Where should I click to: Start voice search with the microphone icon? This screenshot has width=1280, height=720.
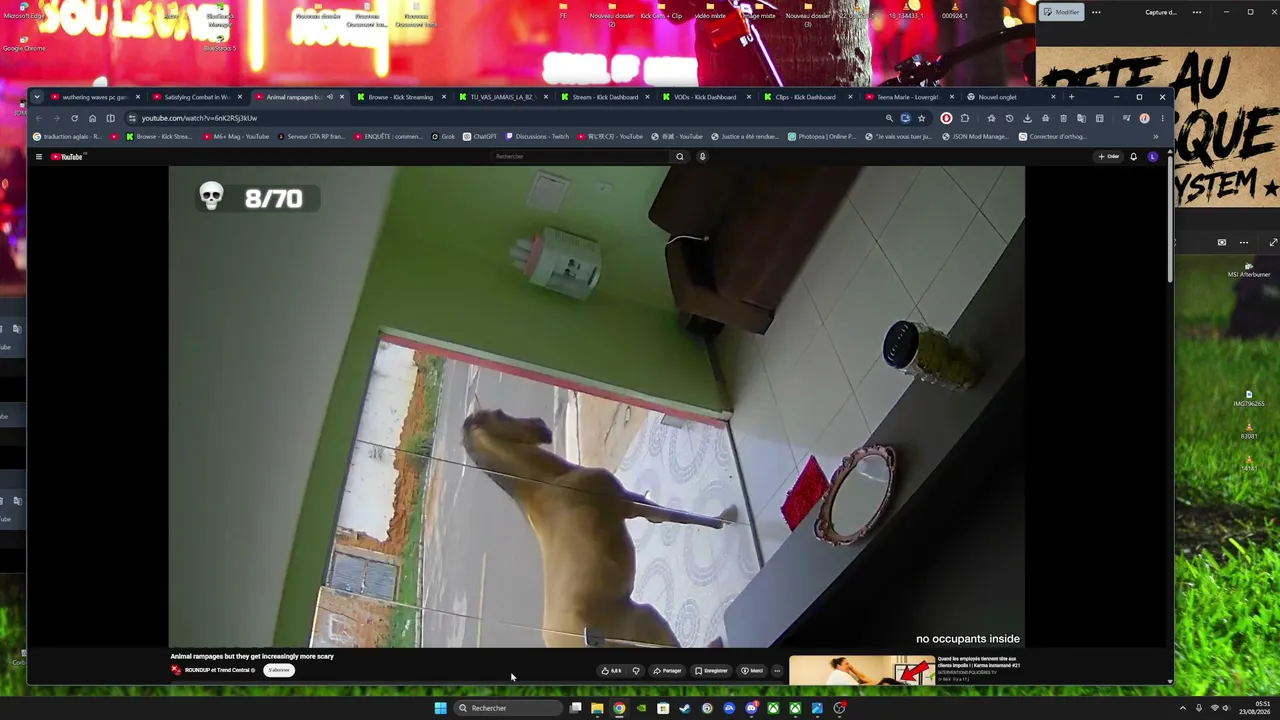click(x=702, y=157)
